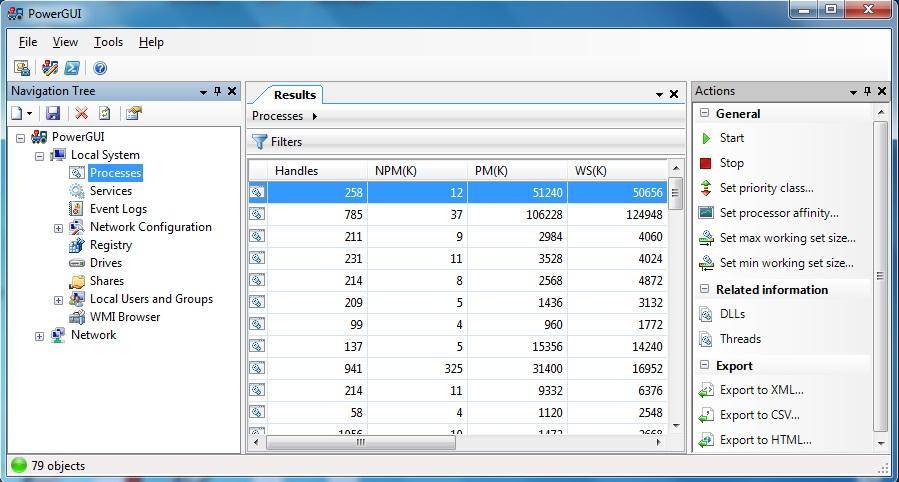
Task: Close the Navigation Tree panel
Action: click(x=232, y=91)
